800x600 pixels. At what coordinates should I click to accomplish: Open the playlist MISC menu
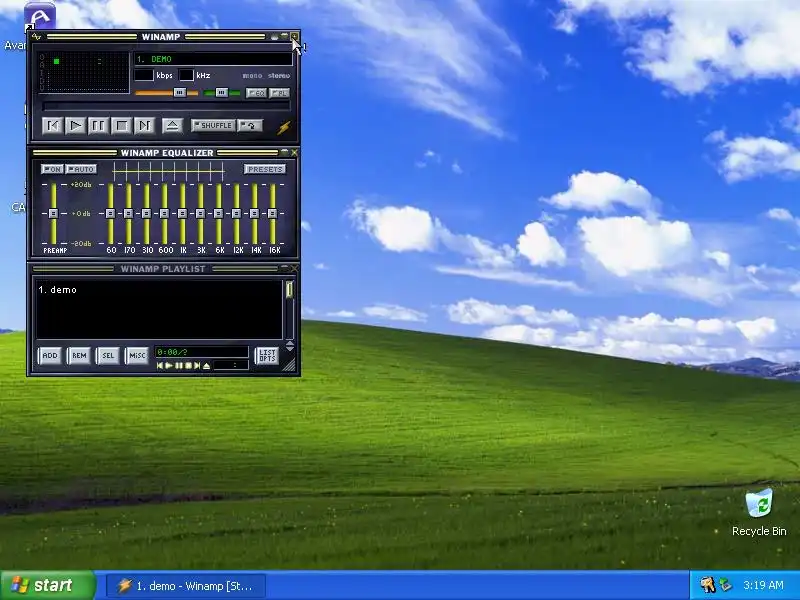[137, 356]
